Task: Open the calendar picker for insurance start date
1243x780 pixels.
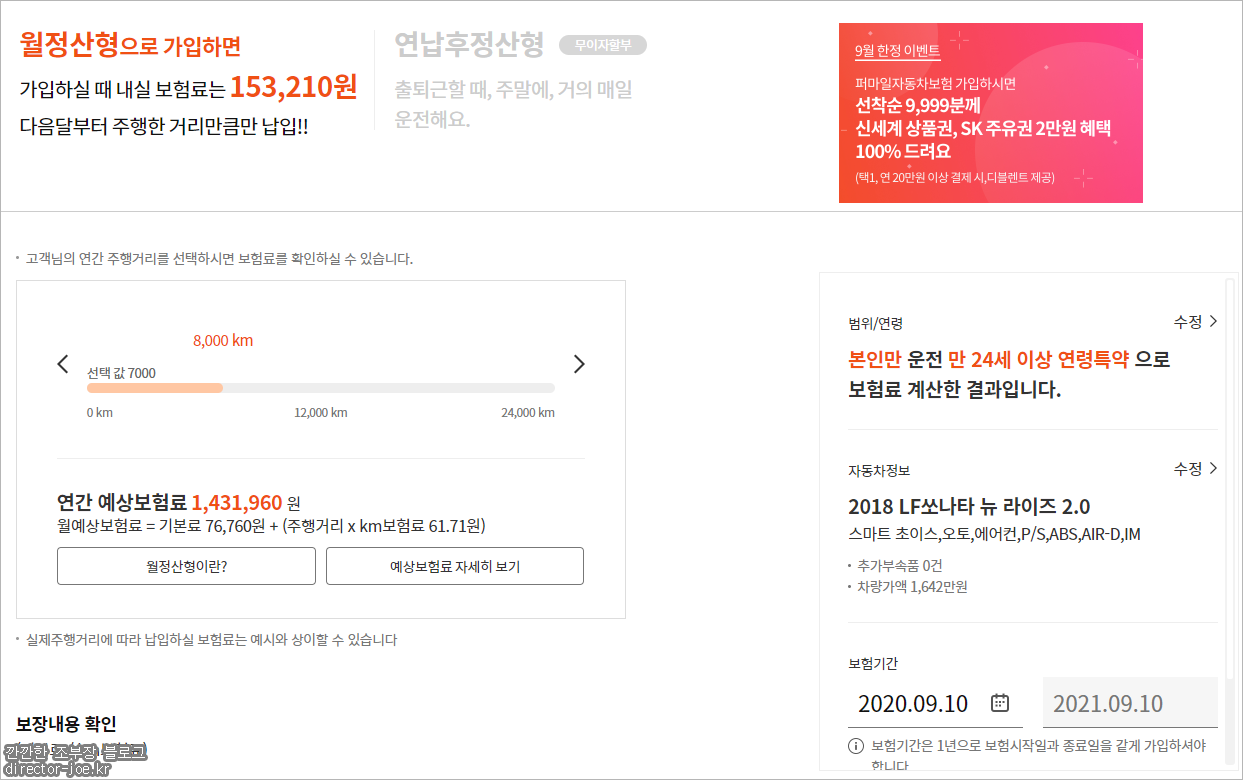Action: (999, 703)
